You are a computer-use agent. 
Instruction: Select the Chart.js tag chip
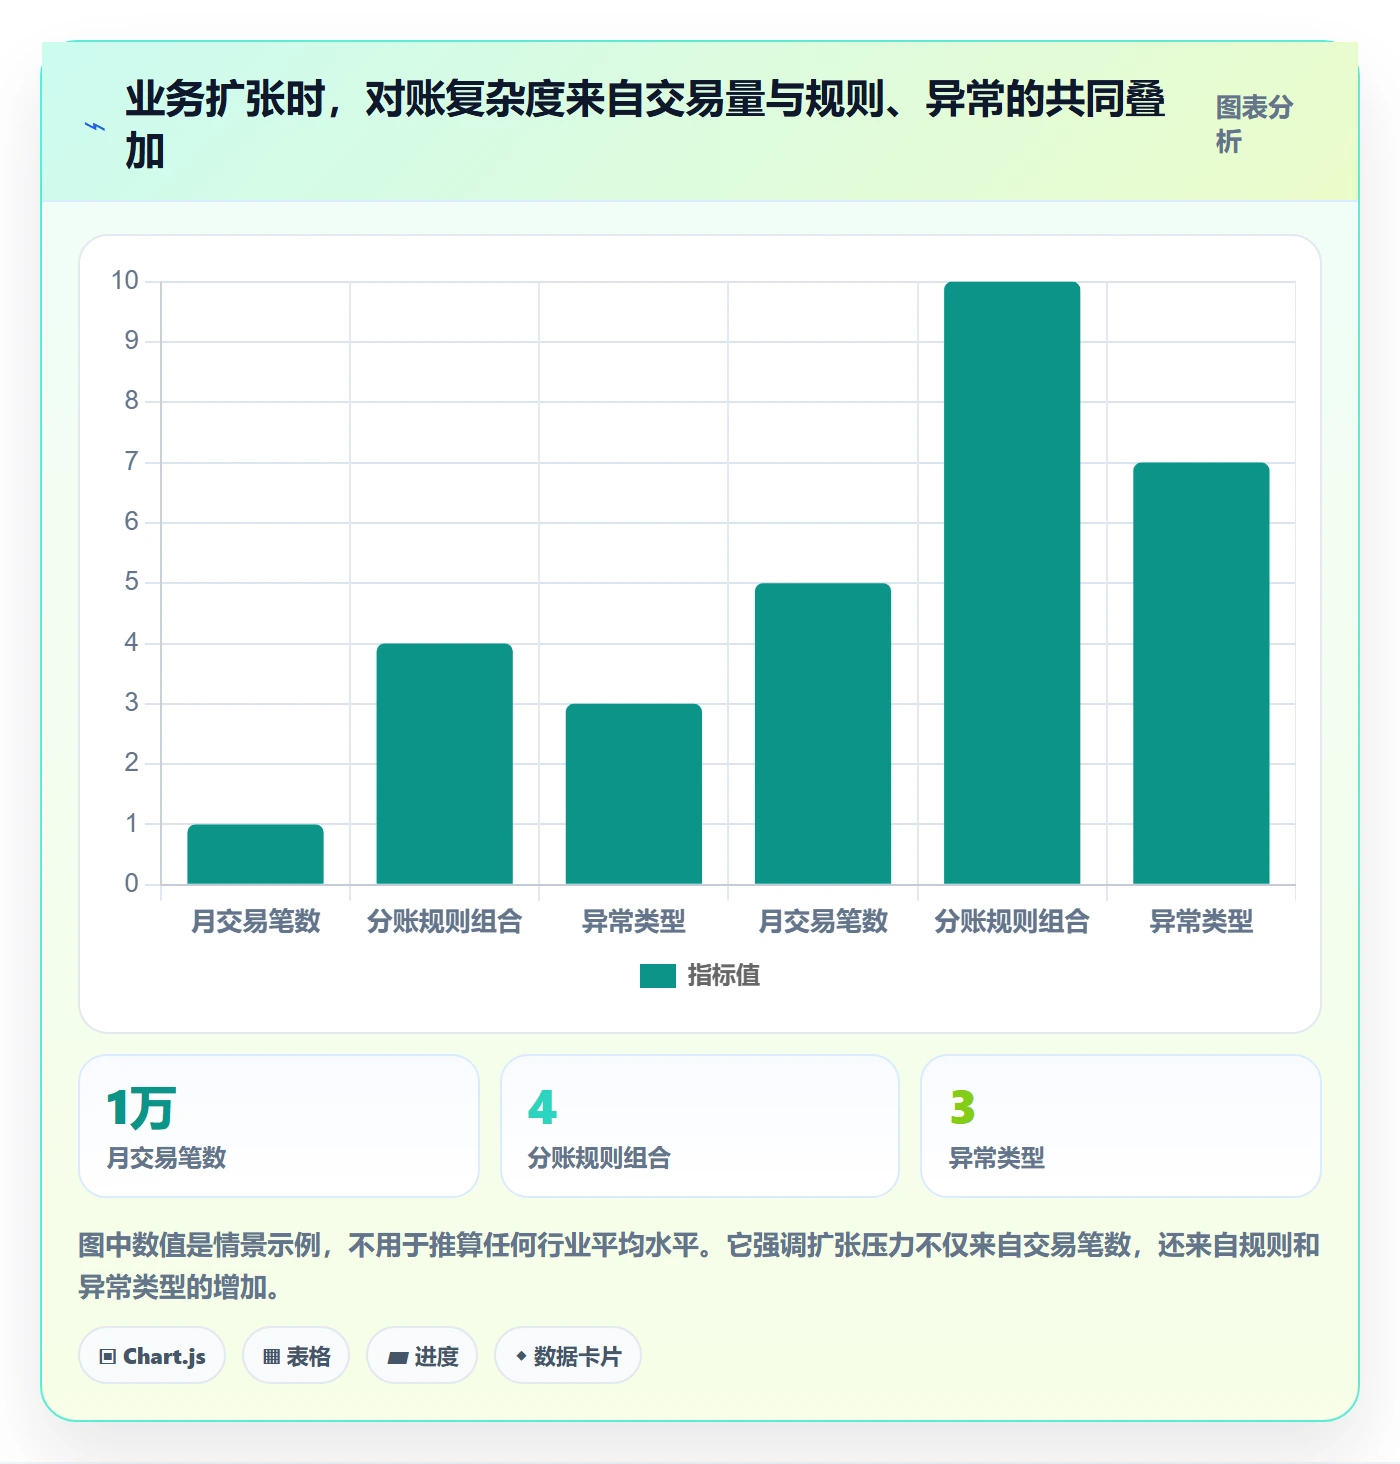tap(152, 1356)
